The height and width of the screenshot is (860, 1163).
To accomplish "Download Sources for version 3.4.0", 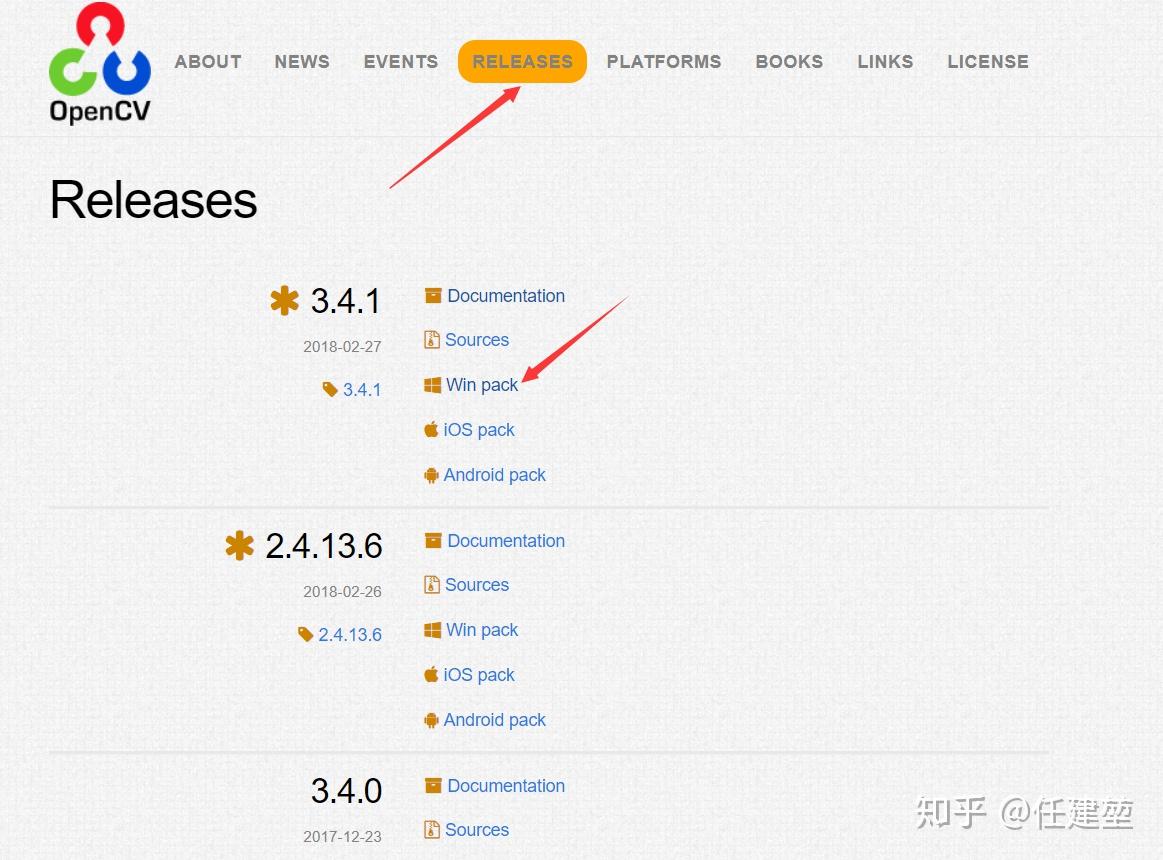I will coord(477,830).
